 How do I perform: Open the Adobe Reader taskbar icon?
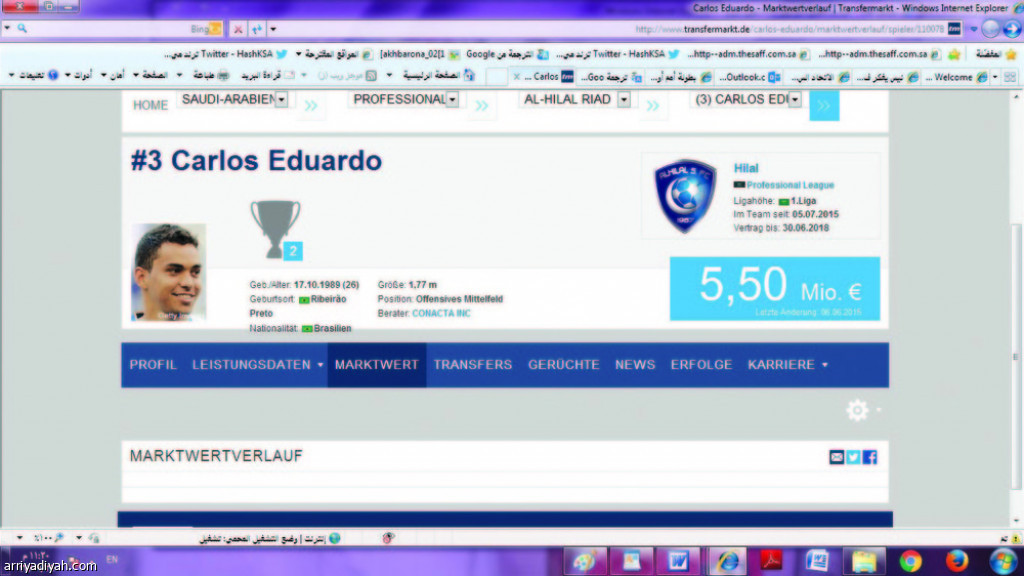[771, 562]
